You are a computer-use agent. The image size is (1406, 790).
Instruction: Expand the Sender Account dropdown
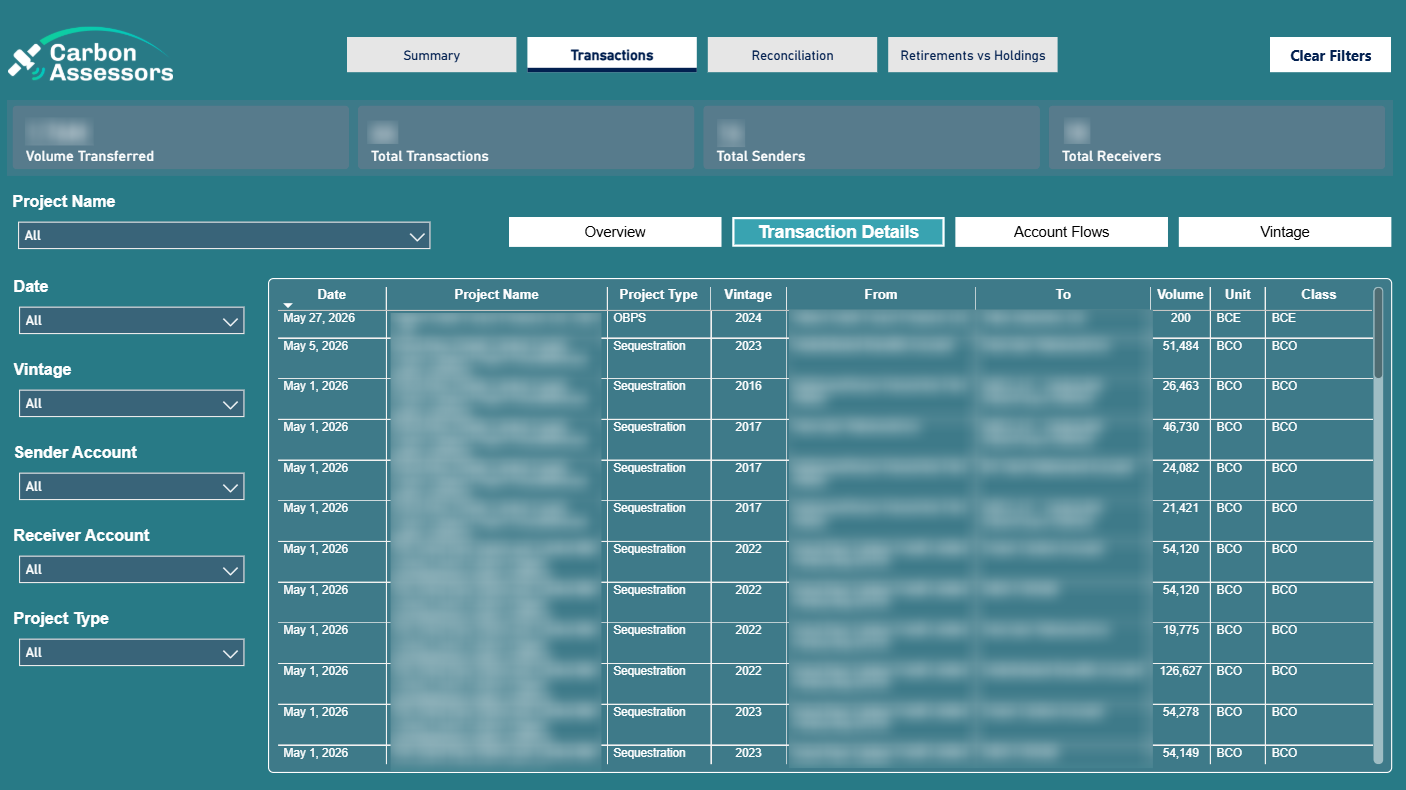point(132,487)
